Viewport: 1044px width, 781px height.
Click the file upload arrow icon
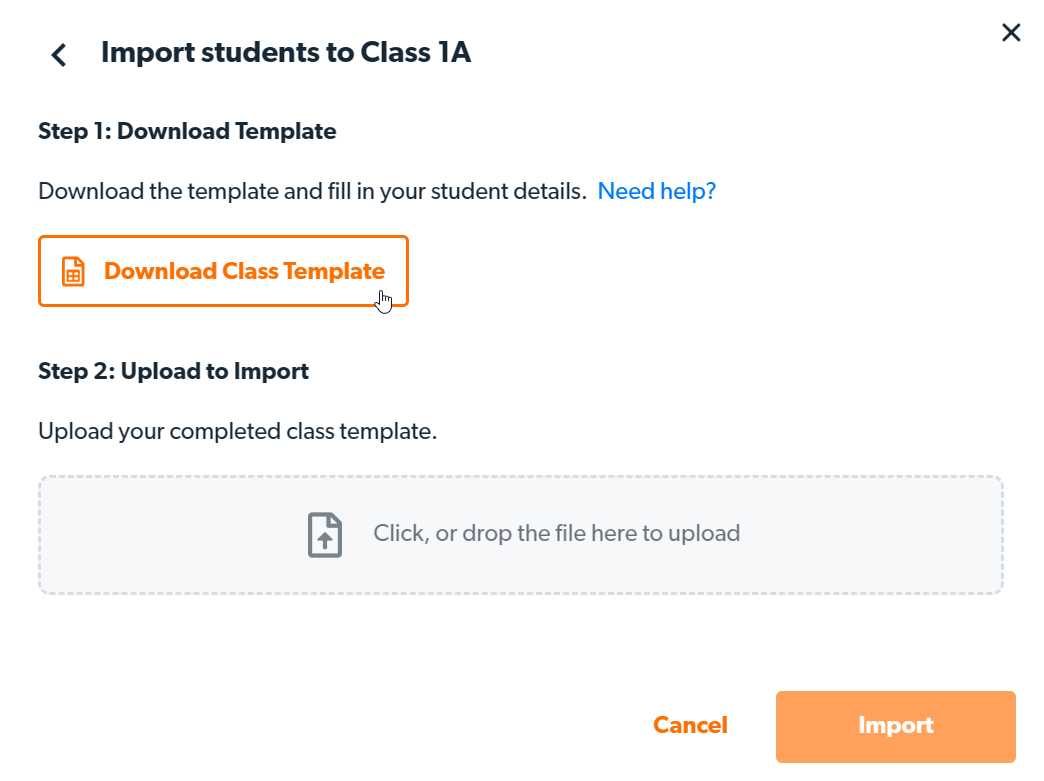[324, 534]
